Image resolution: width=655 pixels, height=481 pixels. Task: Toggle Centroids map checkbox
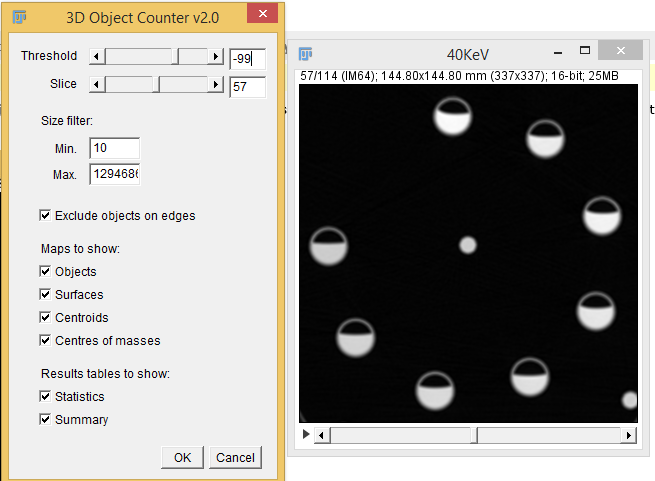click(45, 318)
